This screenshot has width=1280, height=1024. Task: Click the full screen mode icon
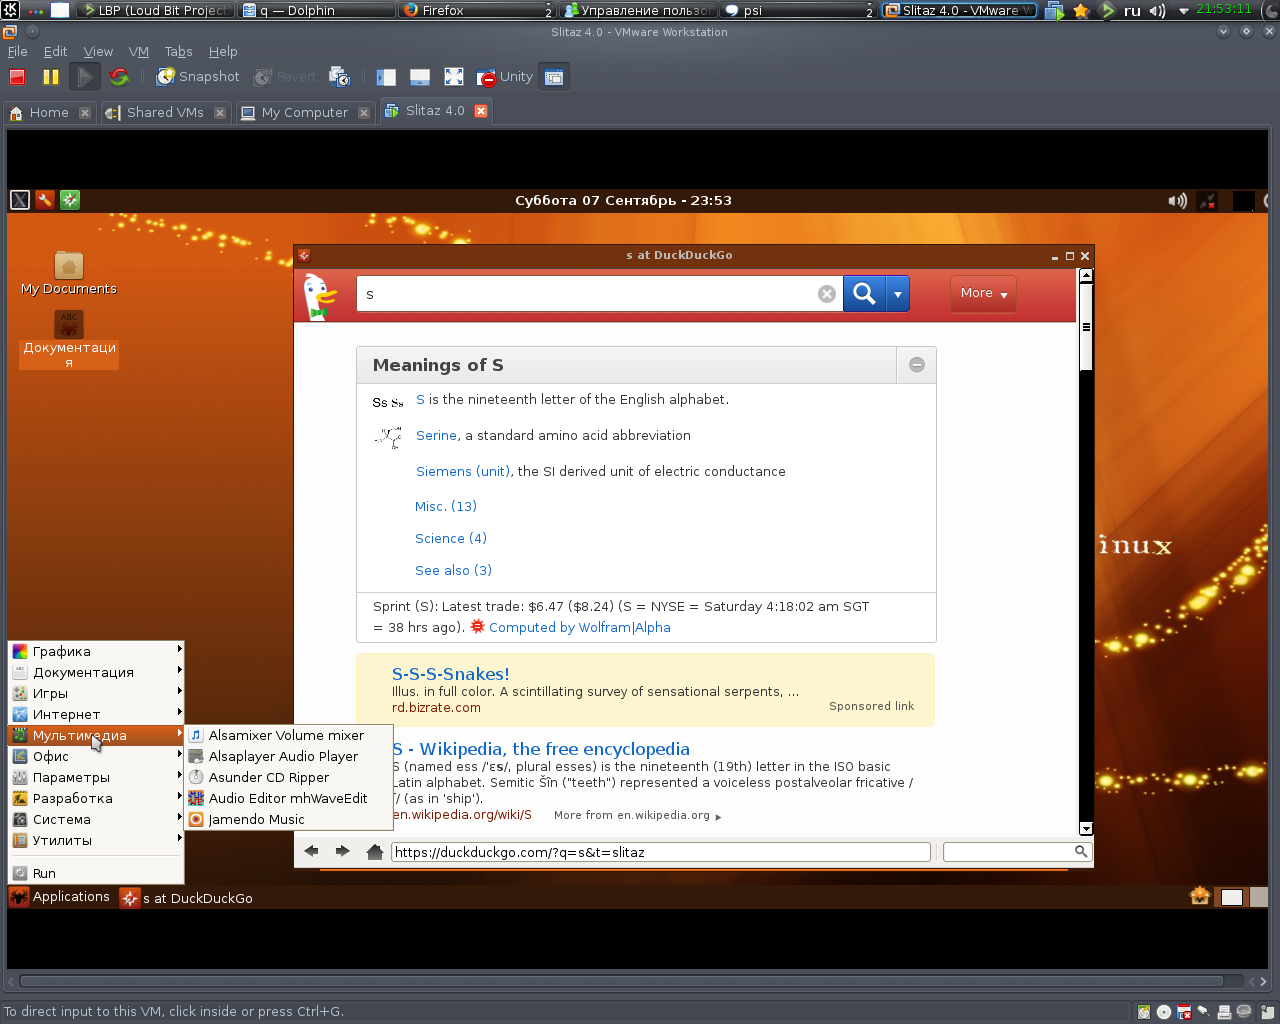tap(454, 77)
